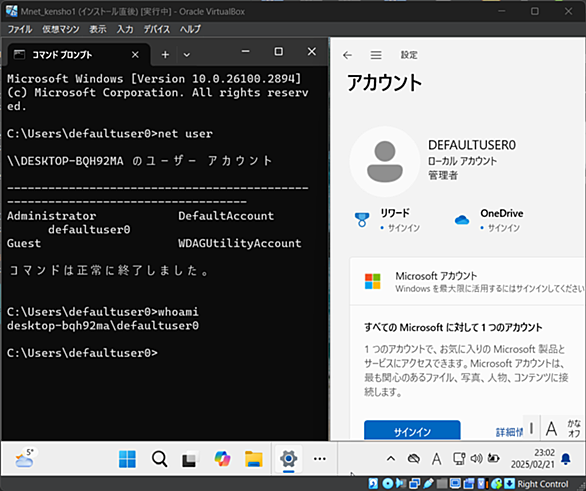Click the アカウント page heading

tap(385, 83)
